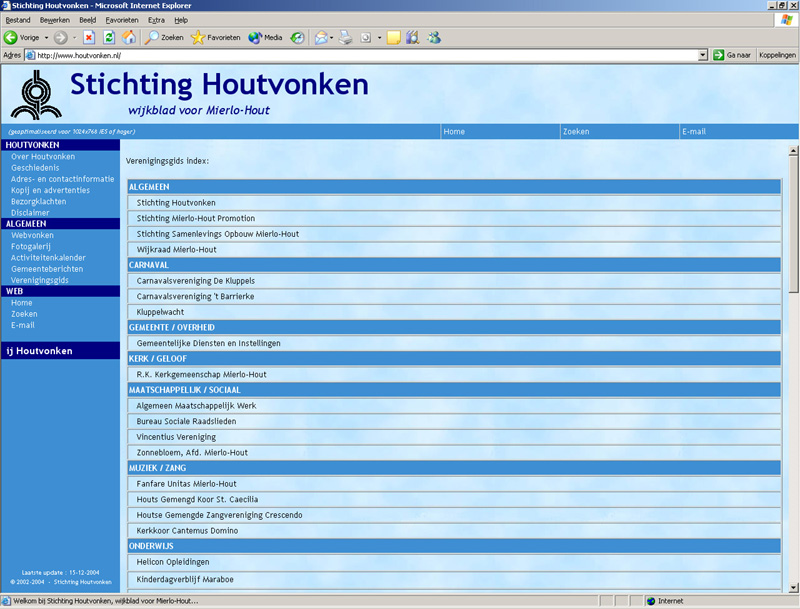Screen dimensions: 800x609
Task: Click the green Vorige back arrow
Action: pyautogui.click(x=10, y=38)
